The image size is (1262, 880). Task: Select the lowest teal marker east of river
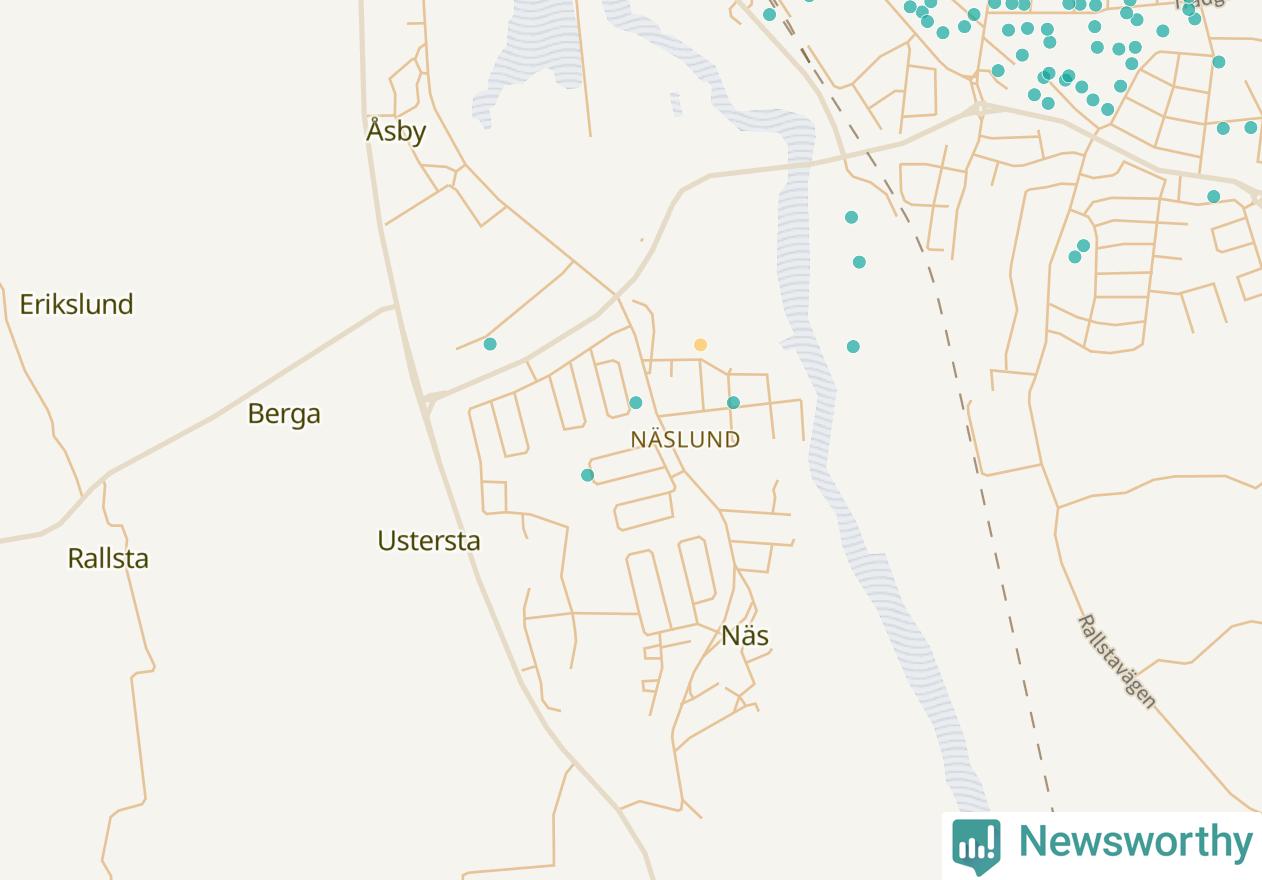pos(853,347)
